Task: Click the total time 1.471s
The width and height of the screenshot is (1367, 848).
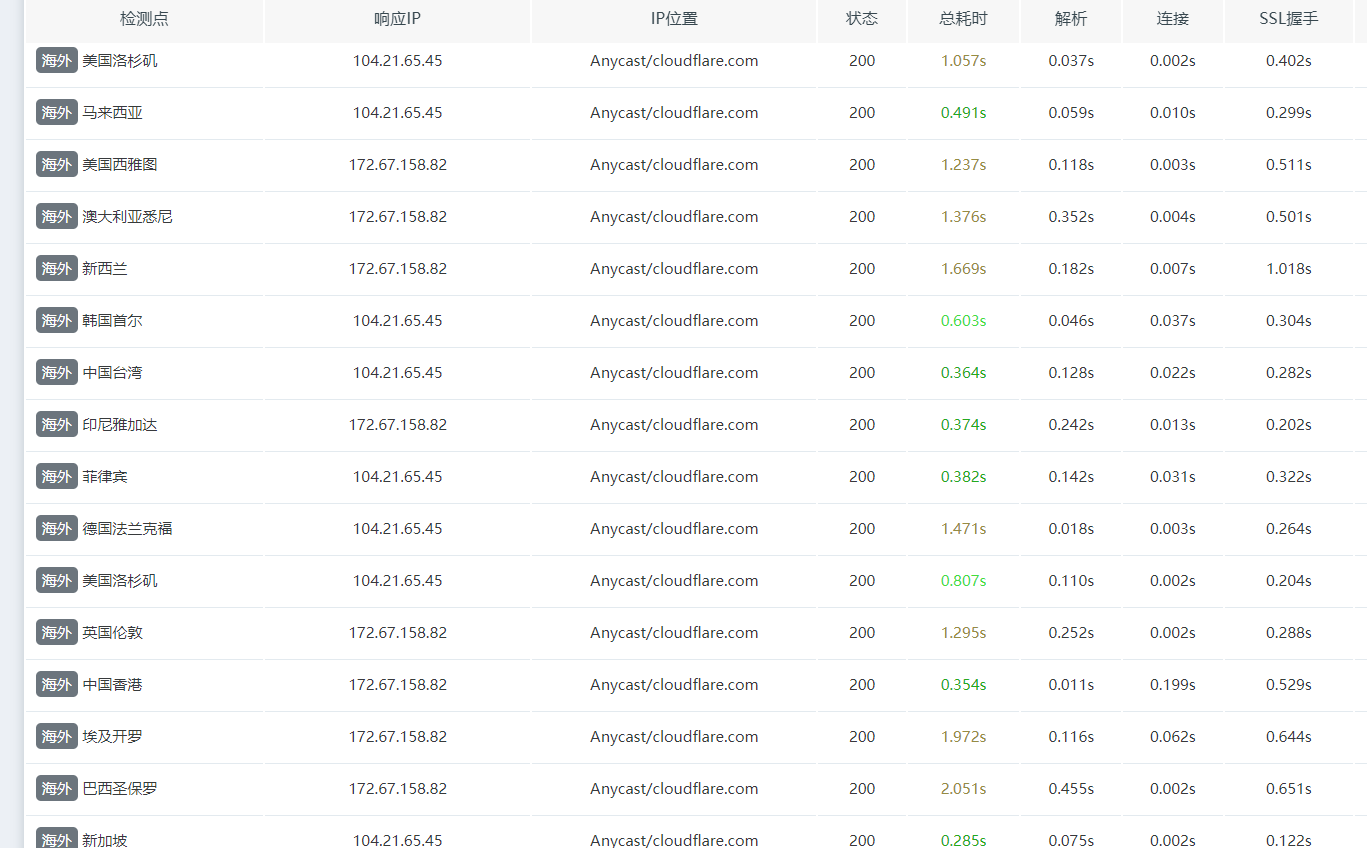Action: click(963, 529)
